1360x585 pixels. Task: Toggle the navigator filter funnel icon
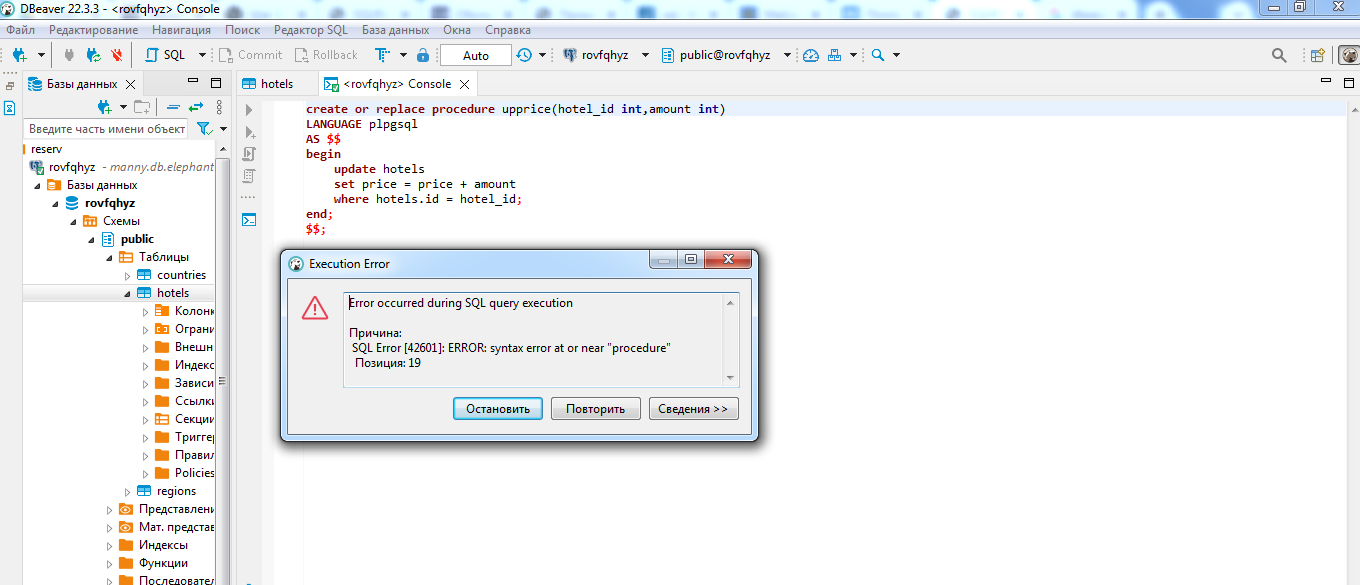coord(204,129)
